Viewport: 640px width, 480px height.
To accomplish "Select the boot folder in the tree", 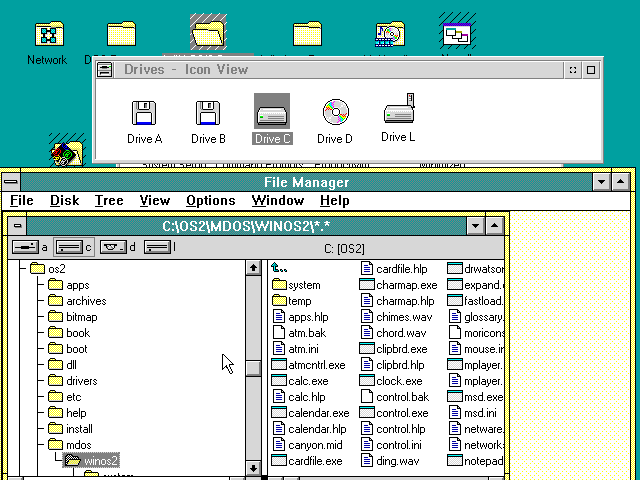I will 68,349.
